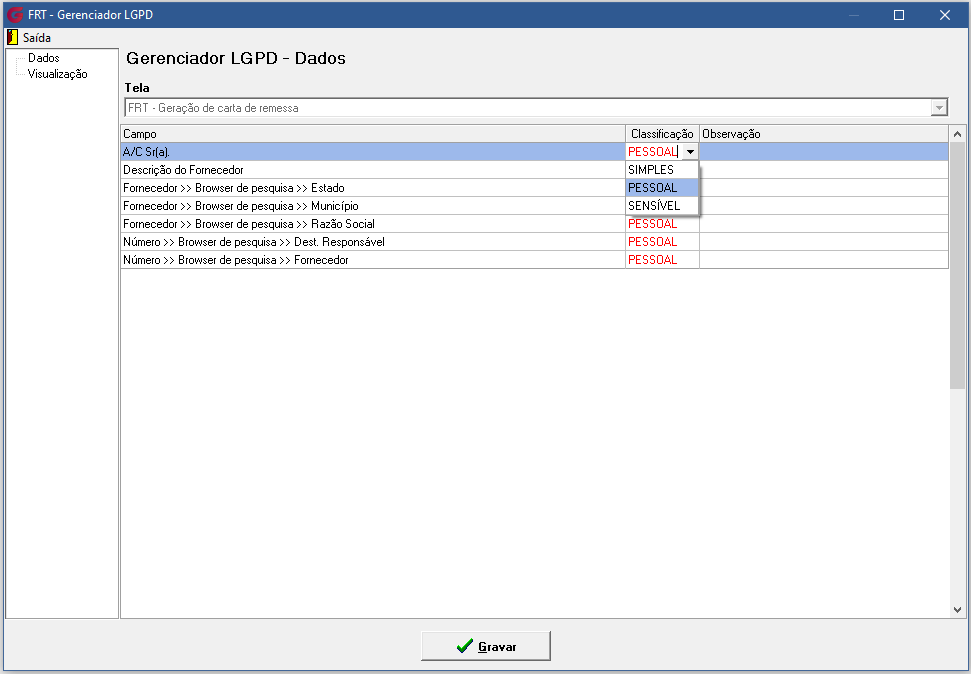
Task: Click the vertical scrollbar thumb in the grid
Action: [957, 266]
